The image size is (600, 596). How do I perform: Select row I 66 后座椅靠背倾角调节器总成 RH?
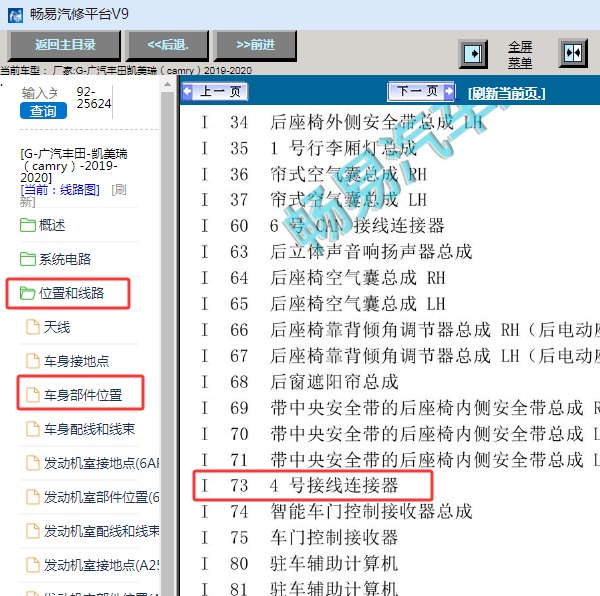point(400,330)
